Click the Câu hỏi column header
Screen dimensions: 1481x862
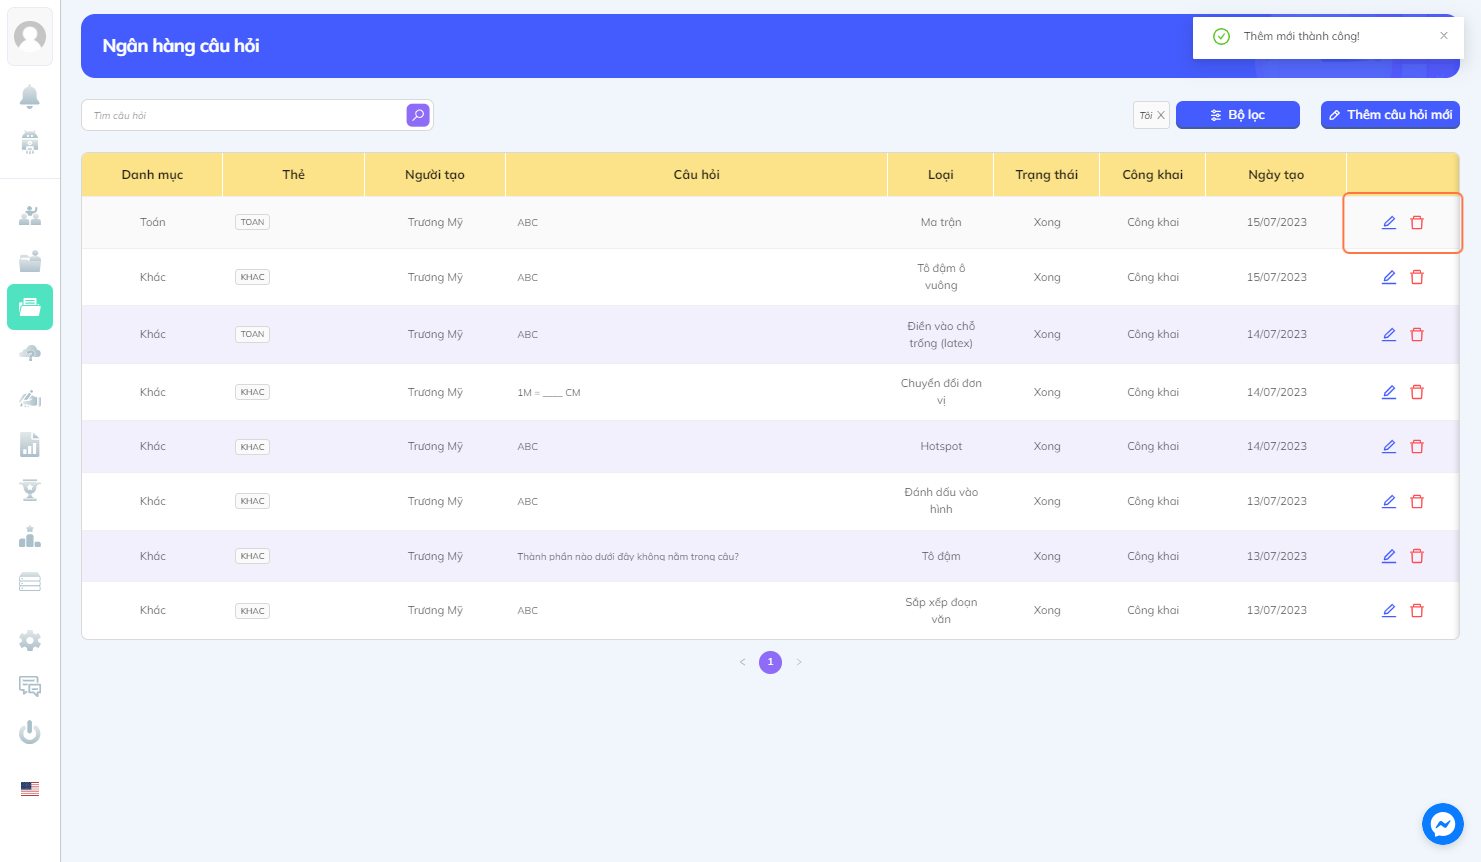pyautogui.click(x=697, y=175)
